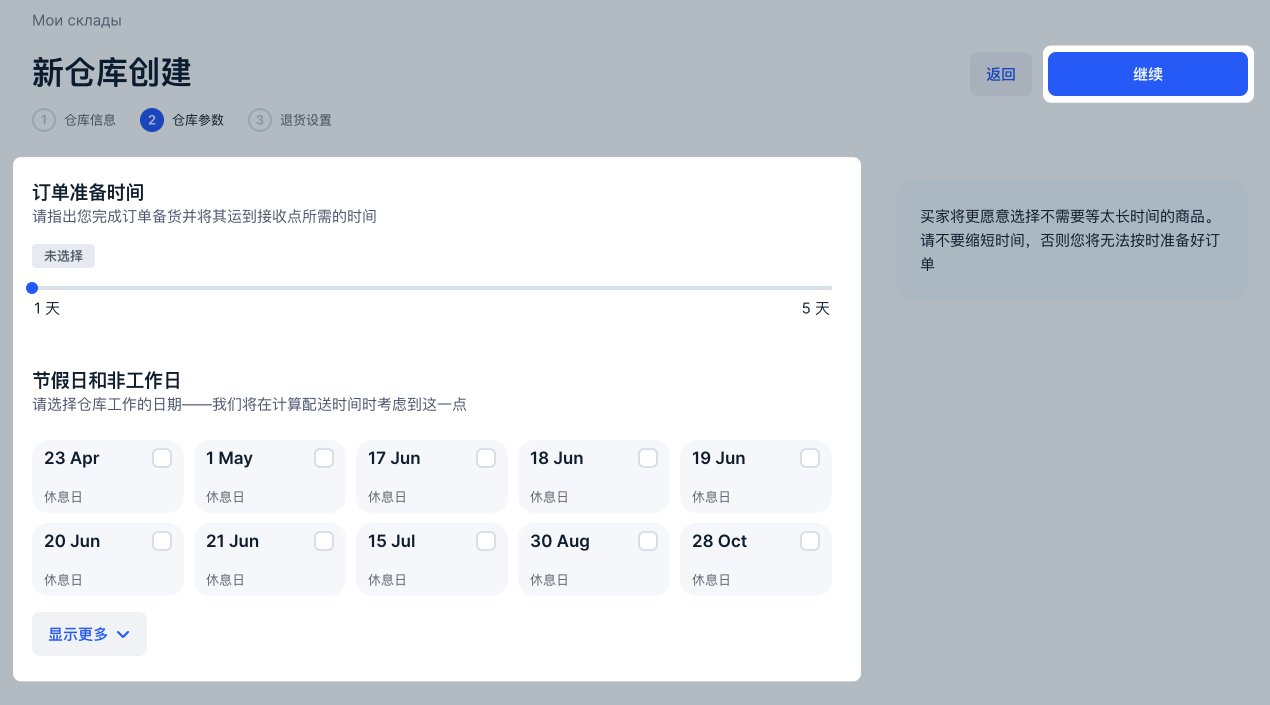Toggle the 28 Oct checkbox
Image resolution: width=1270 pixels, height=705 pixels.
tap(810, 541)
